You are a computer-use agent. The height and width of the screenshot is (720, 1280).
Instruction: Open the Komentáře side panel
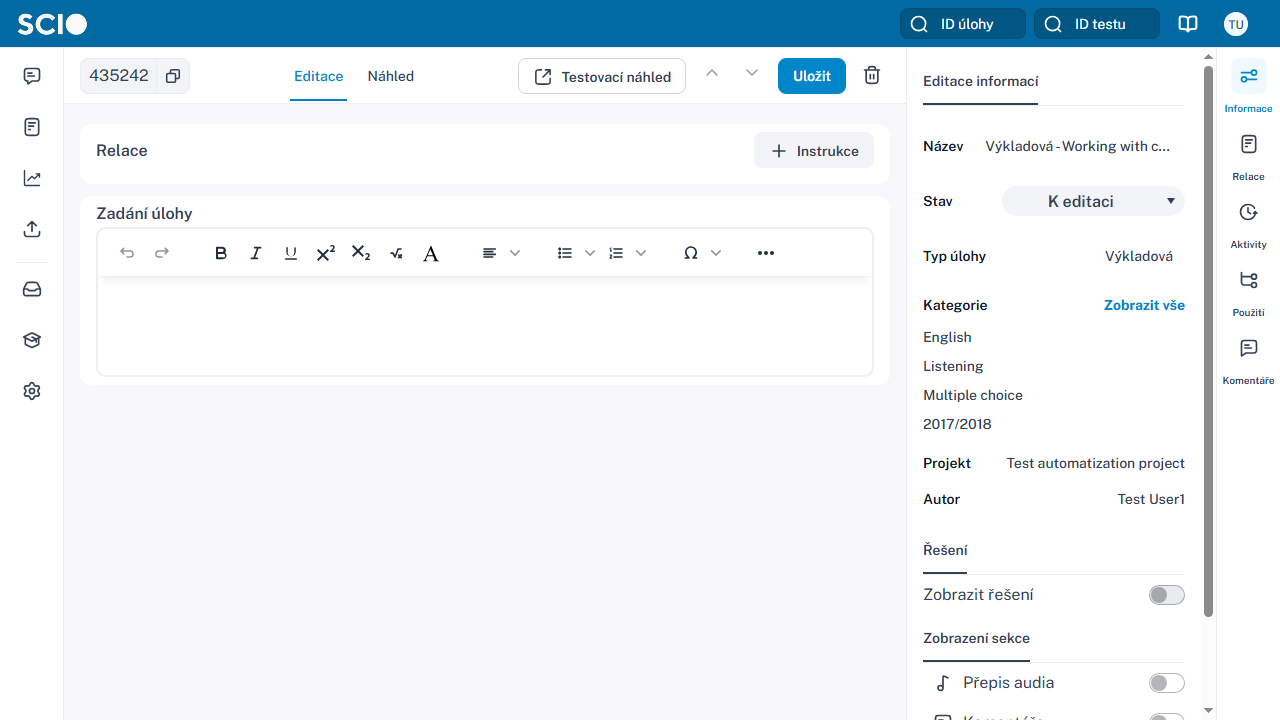(x=1248, y=359)
